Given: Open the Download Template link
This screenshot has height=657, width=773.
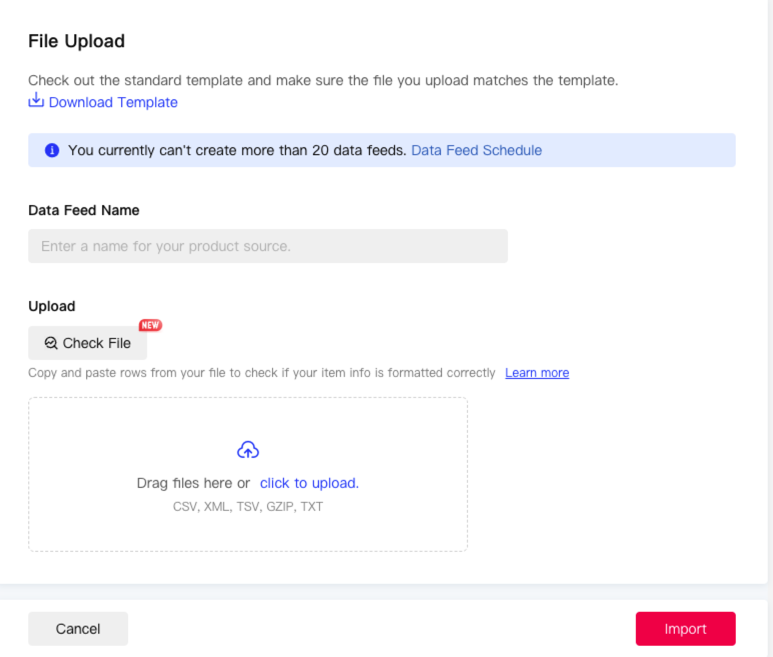Looking at the screenshot, I should tap(113, 102).
